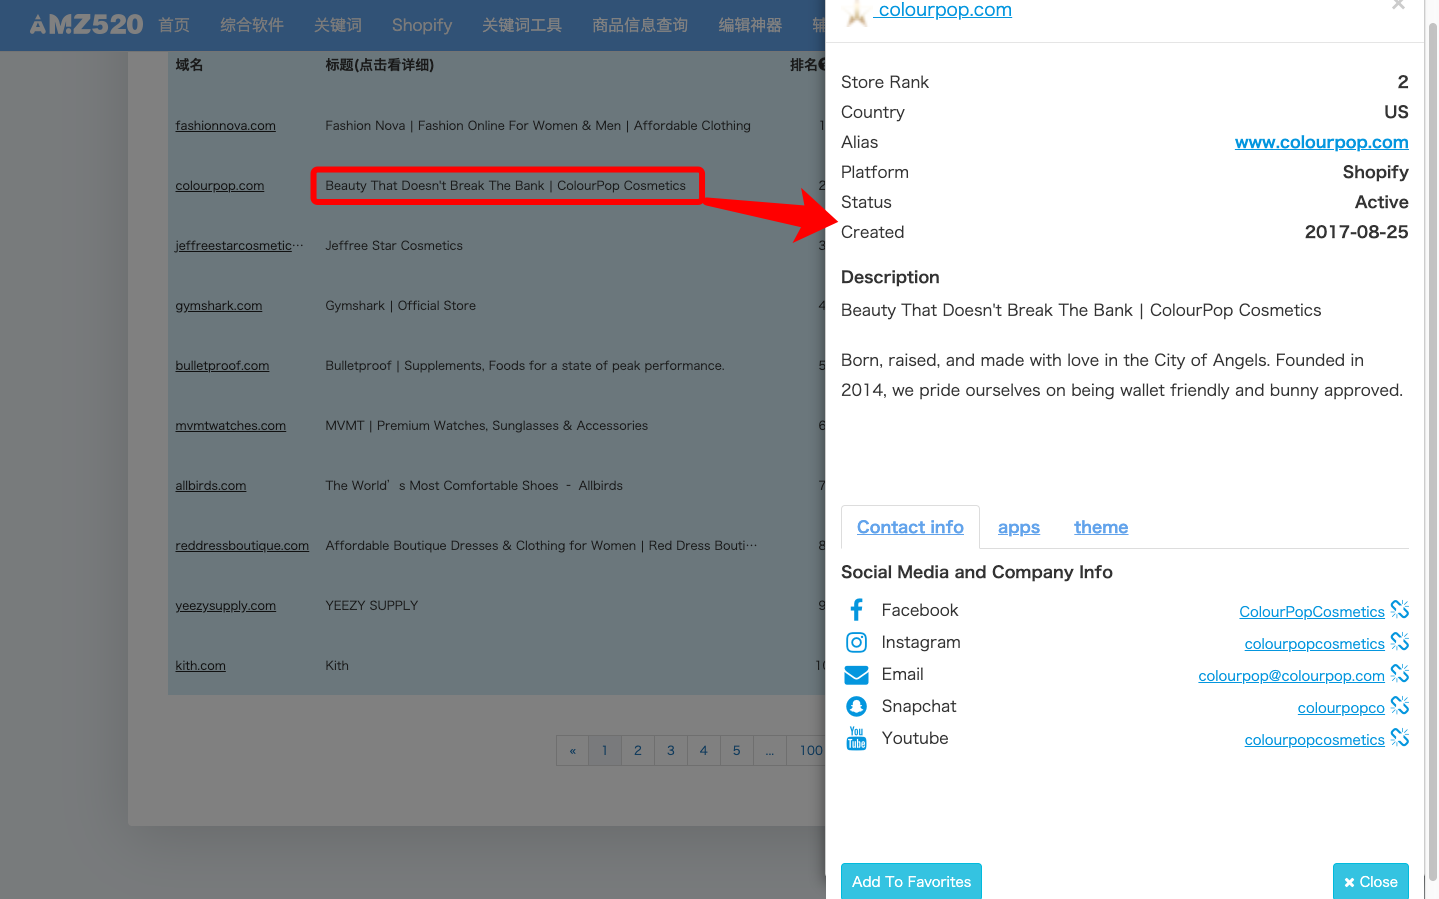1439x899 pixels.
Task: Click the Snapchat ghost icon
Action: click(x=856, y=706)
